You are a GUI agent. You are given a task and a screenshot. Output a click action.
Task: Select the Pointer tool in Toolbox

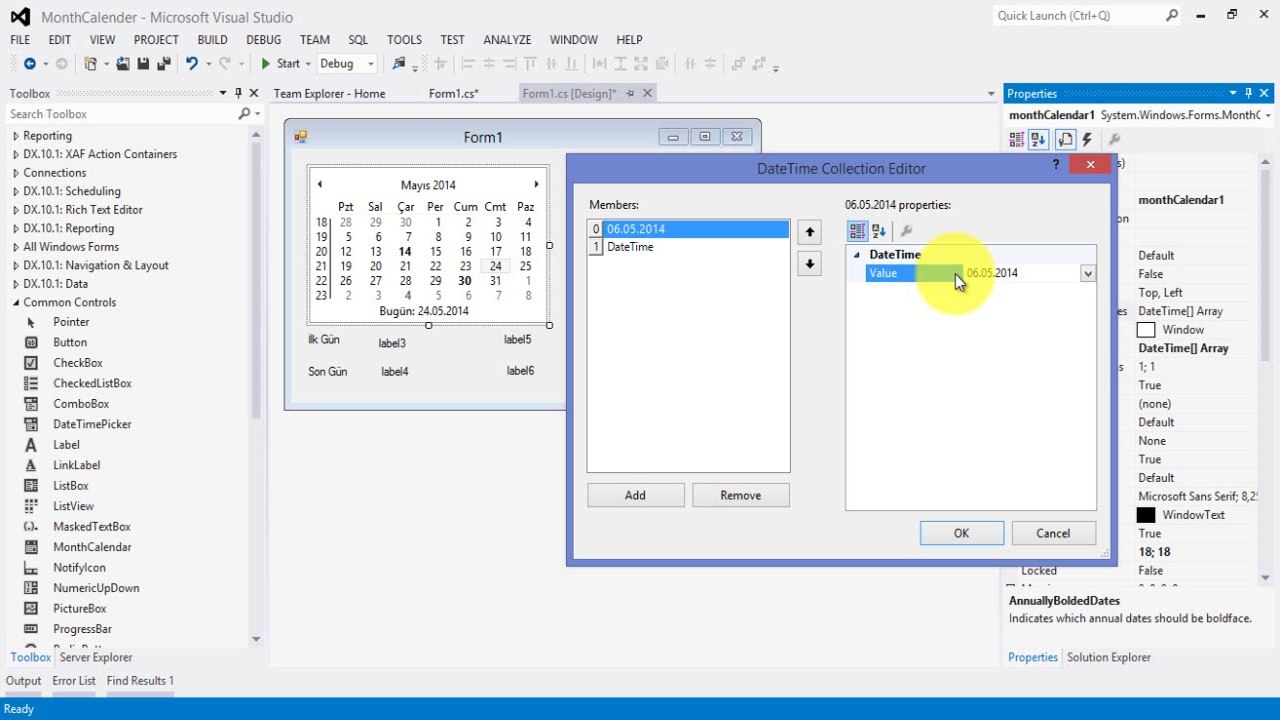pos(70,322)
